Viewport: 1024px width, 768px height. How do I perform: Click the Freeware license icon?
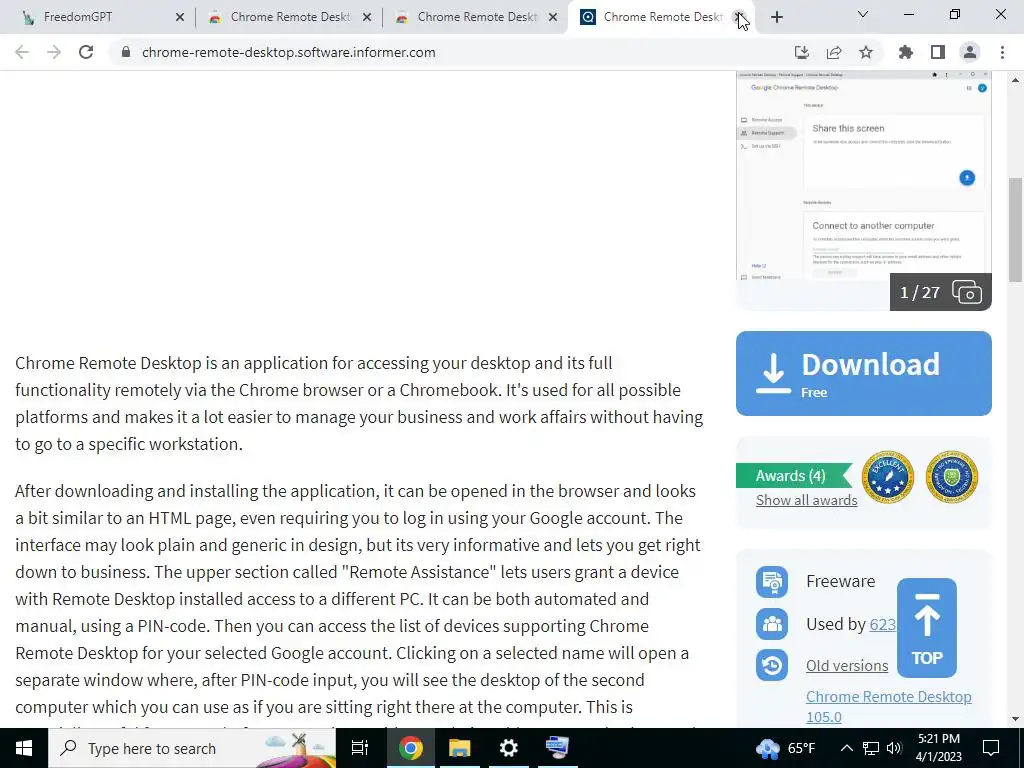772,581
